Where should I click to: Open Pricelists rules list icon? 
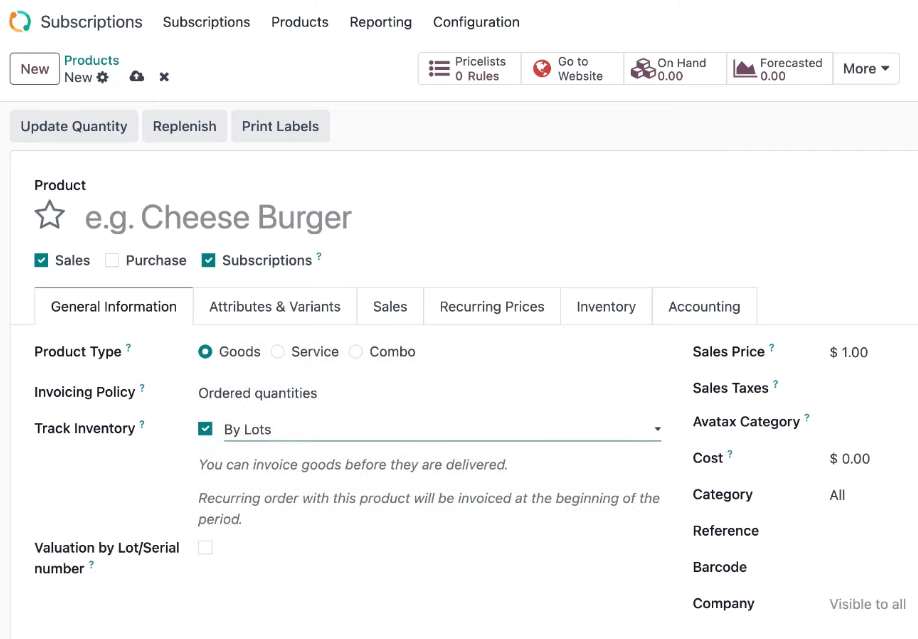(x=439, y=69)
